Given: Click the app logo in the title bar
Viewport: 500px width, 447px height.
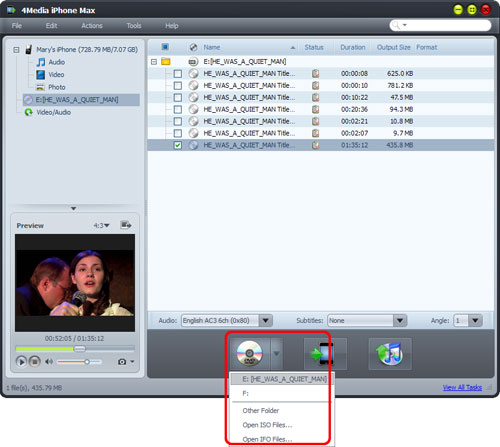Looking at the screenshot, I should point(12,10).
